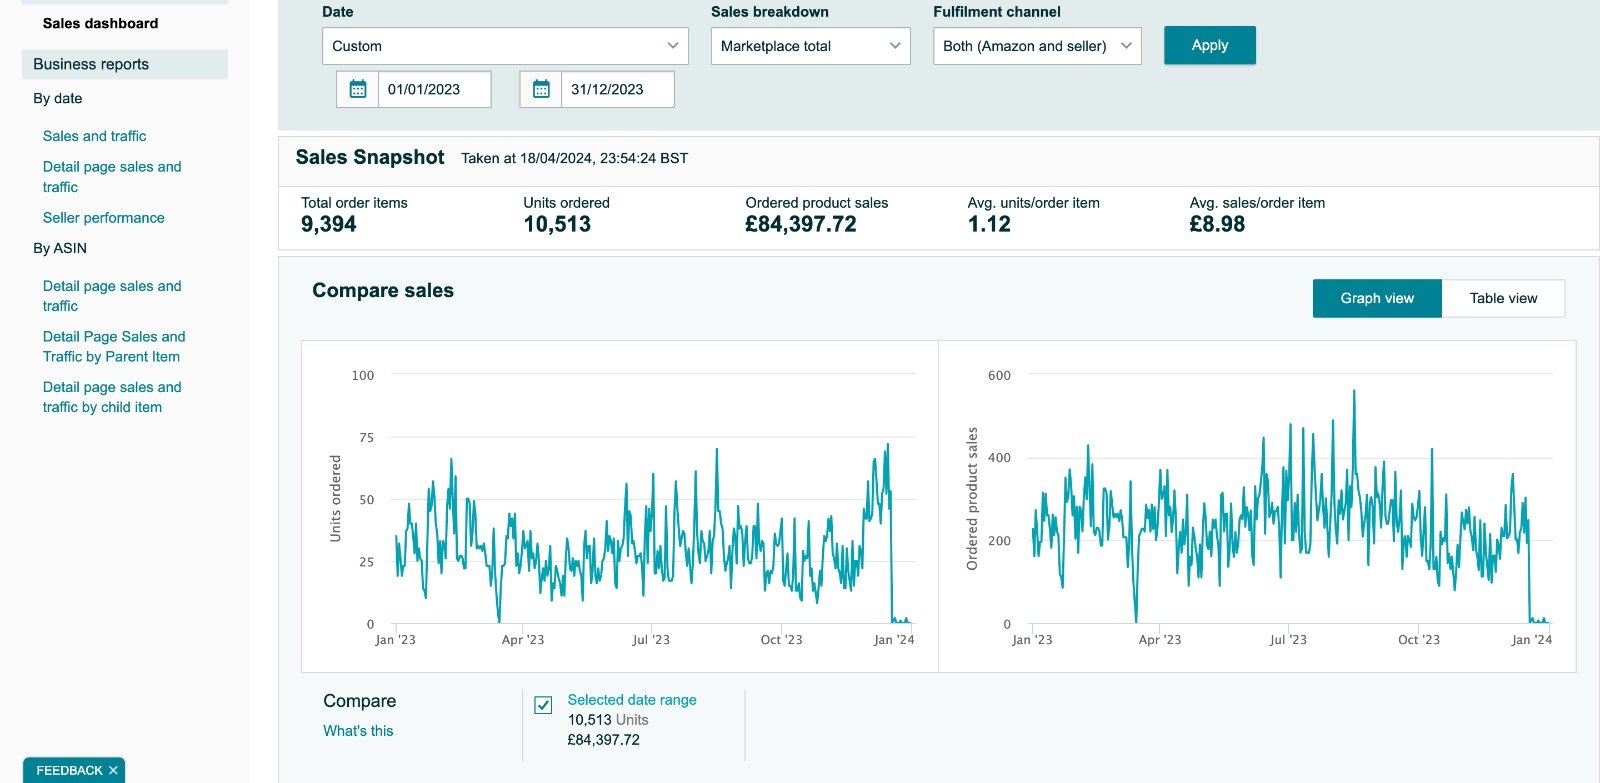Open Seller performance report
Viewport: 1600px width, 783px height.
click(103, 218)
